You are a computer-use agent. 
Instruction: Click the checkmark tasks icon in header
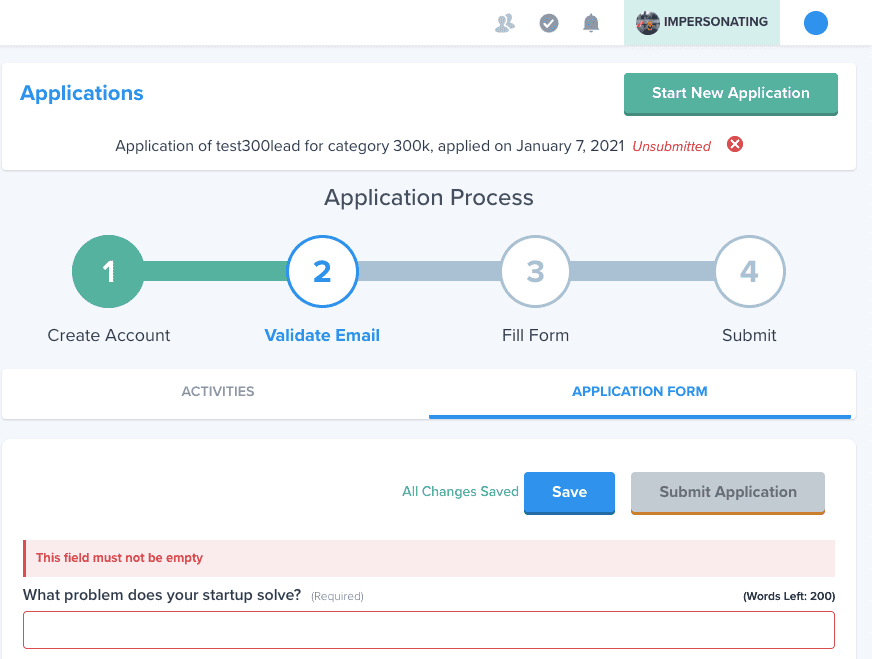pos(549,23)
